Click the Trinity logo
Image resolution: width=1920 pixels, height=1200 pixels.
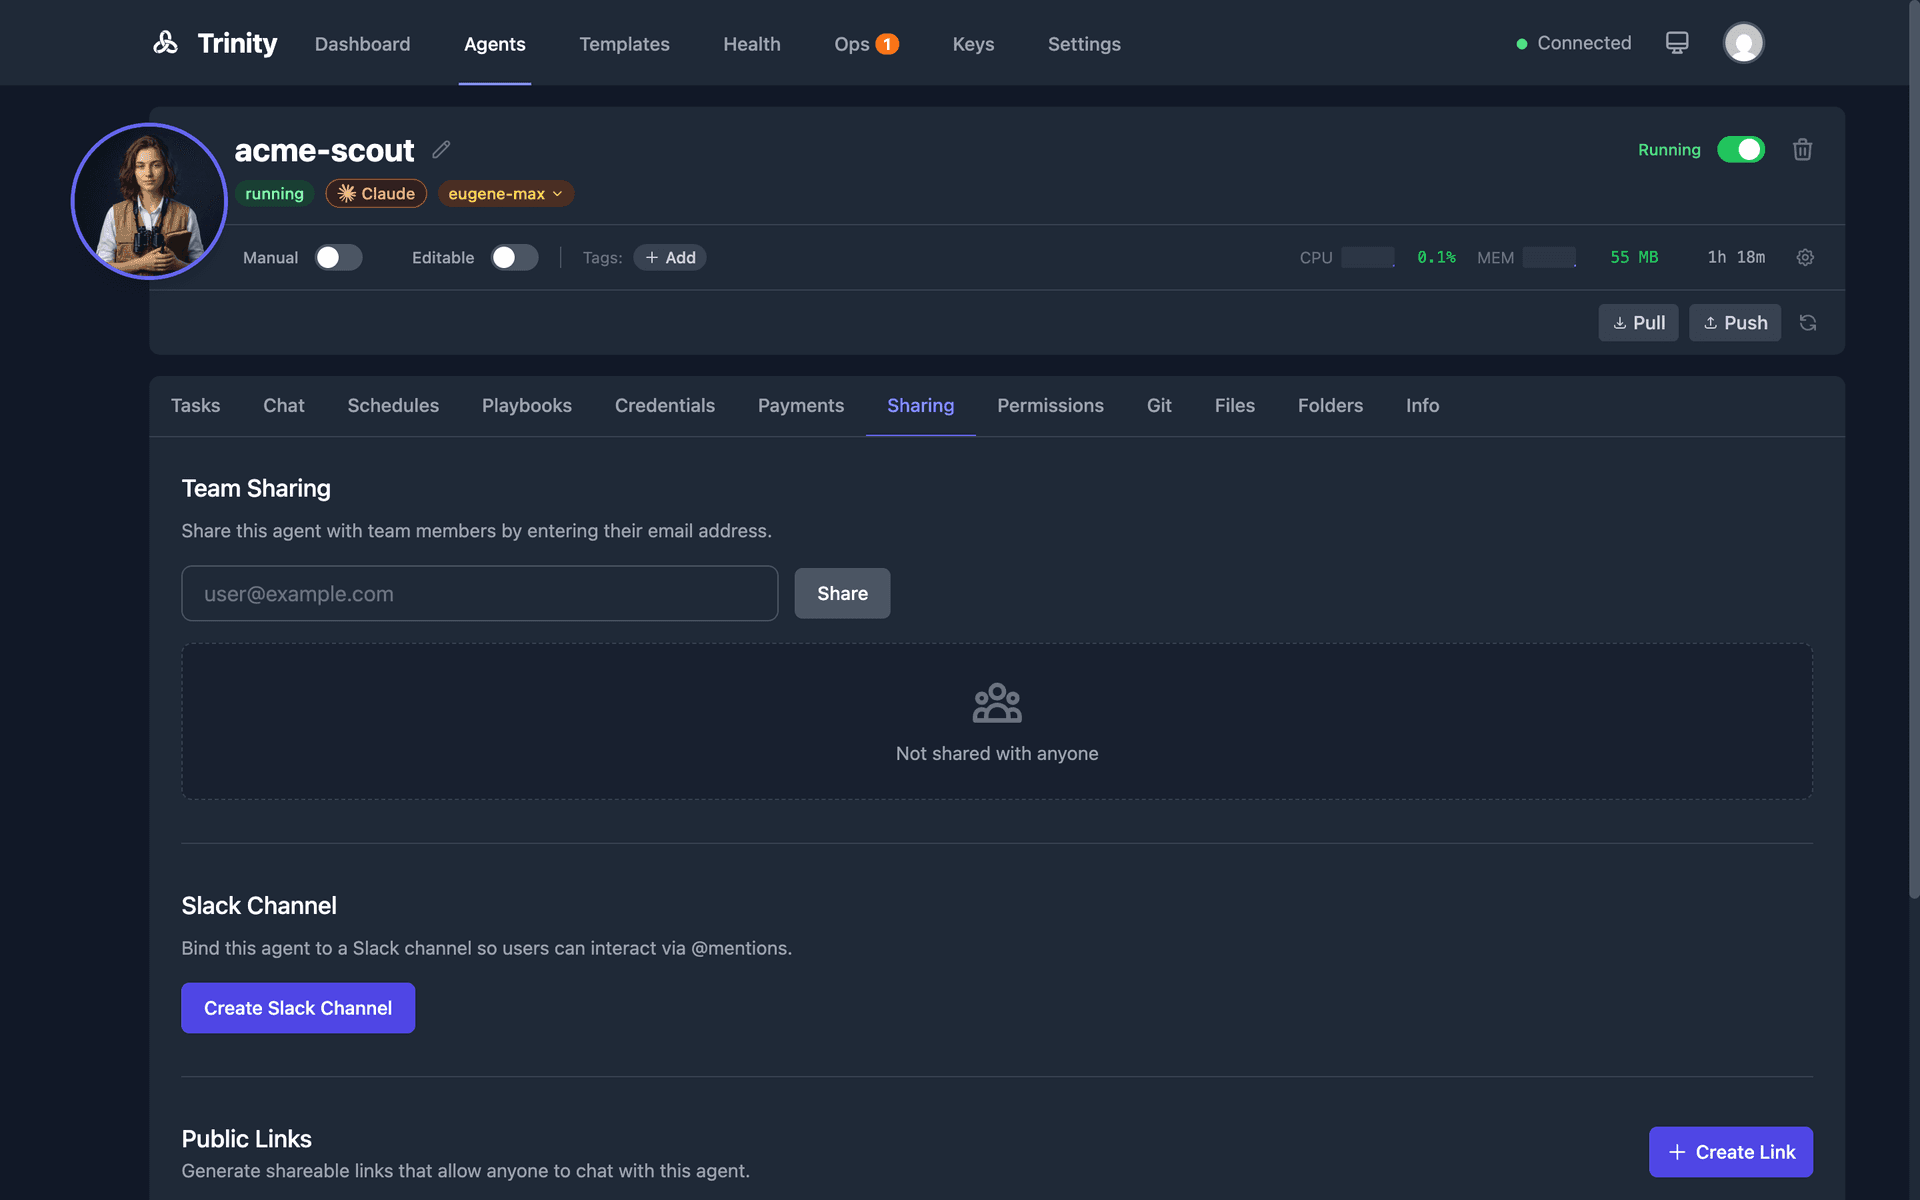point(213,43)
